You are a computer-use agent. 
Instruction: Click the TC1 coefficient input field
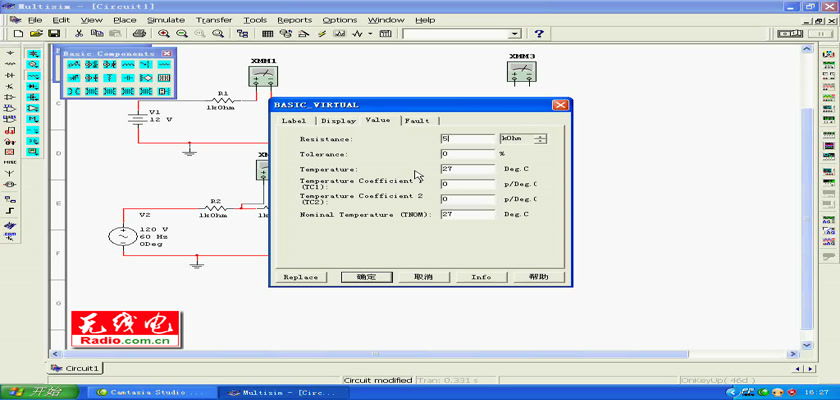(x=468, y=184)
